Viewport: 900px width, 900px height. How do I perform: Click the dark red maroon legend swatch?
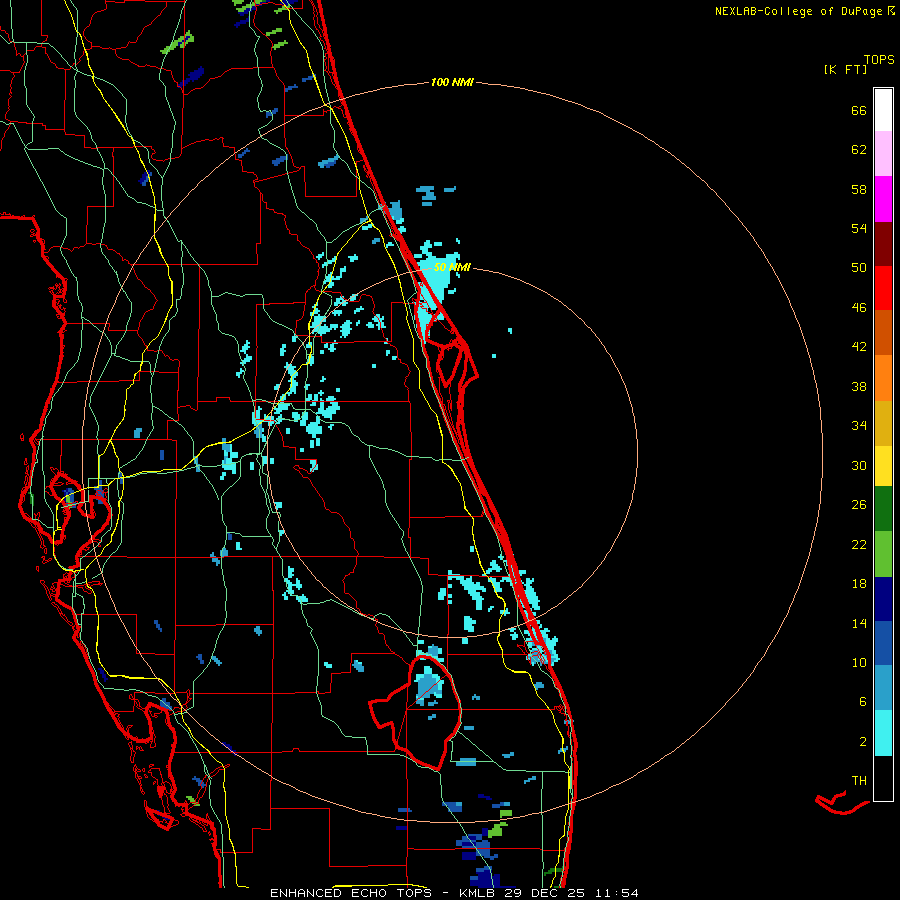pos(883,244)
